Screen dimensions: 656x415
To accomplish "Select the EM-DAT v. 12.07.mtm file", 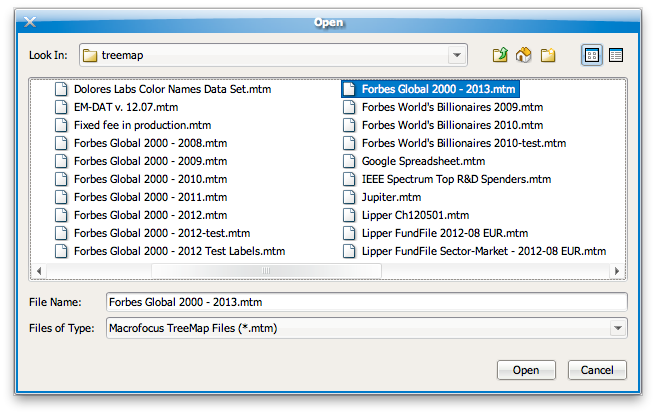I will tap(126, 107).
